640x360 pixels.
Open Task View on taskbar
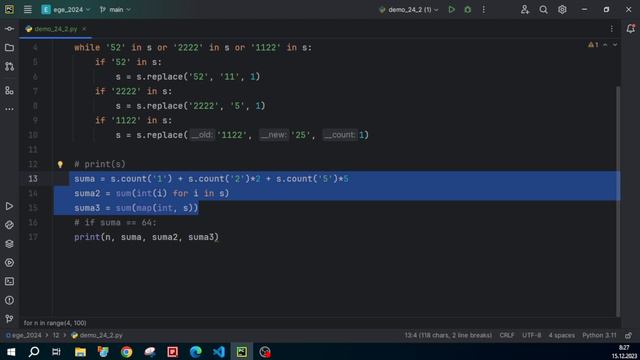[57, 351]
